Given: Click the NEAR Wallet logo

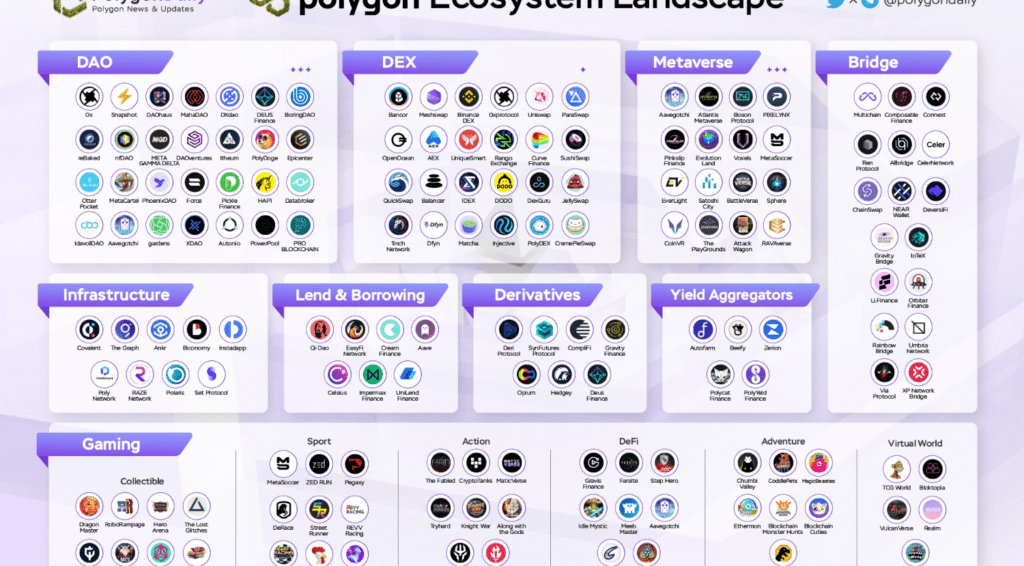Looking at the screenshot, I should pos(901,191).
